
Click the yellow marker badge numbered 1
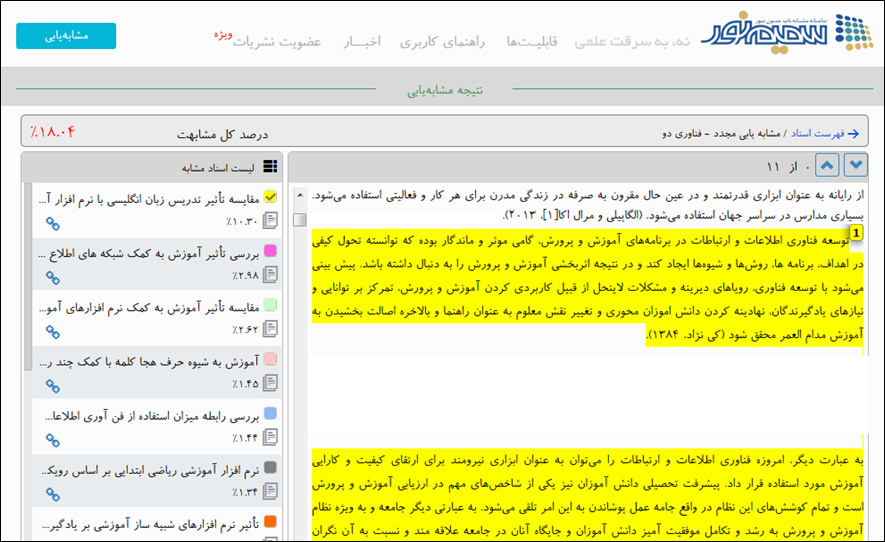click(856, 233)
